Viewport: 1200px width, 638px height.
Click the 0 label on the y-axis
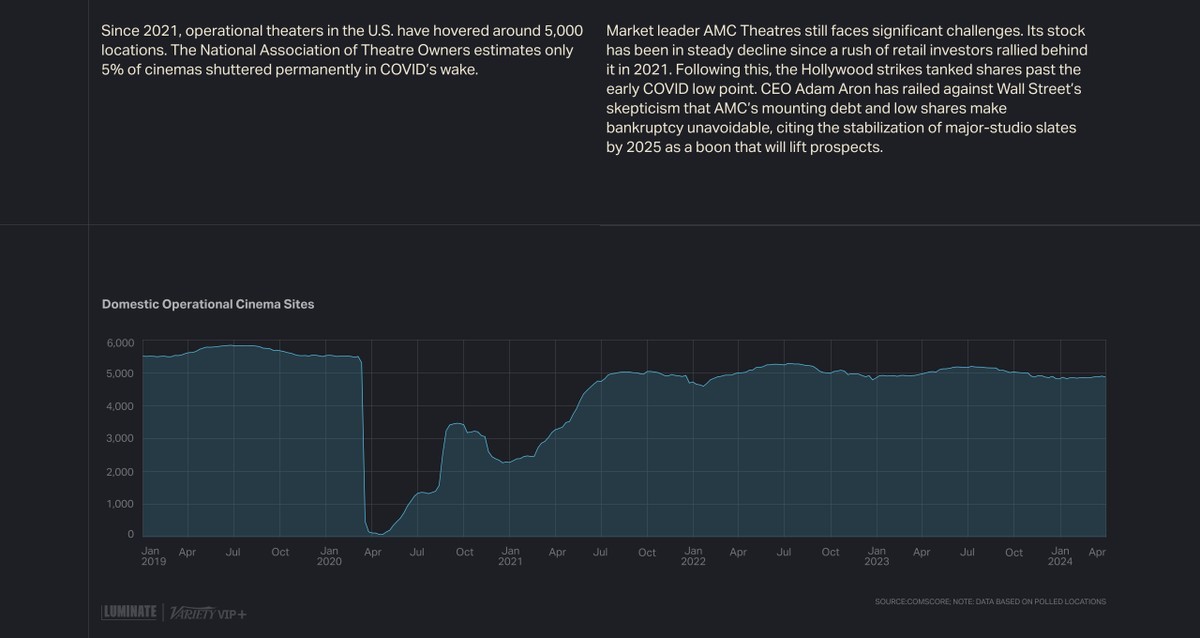click(130, 535)
